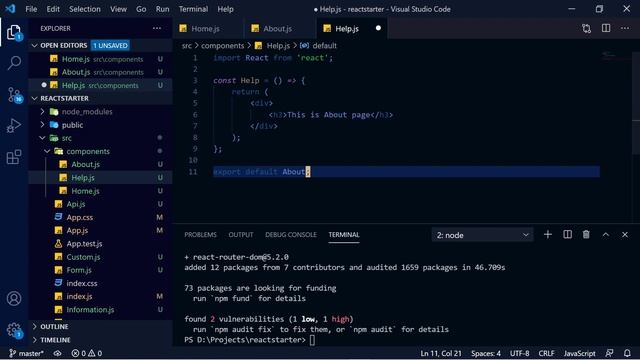
Task: Click the Open Changes icon in editor toolbar
Action: 587,28
